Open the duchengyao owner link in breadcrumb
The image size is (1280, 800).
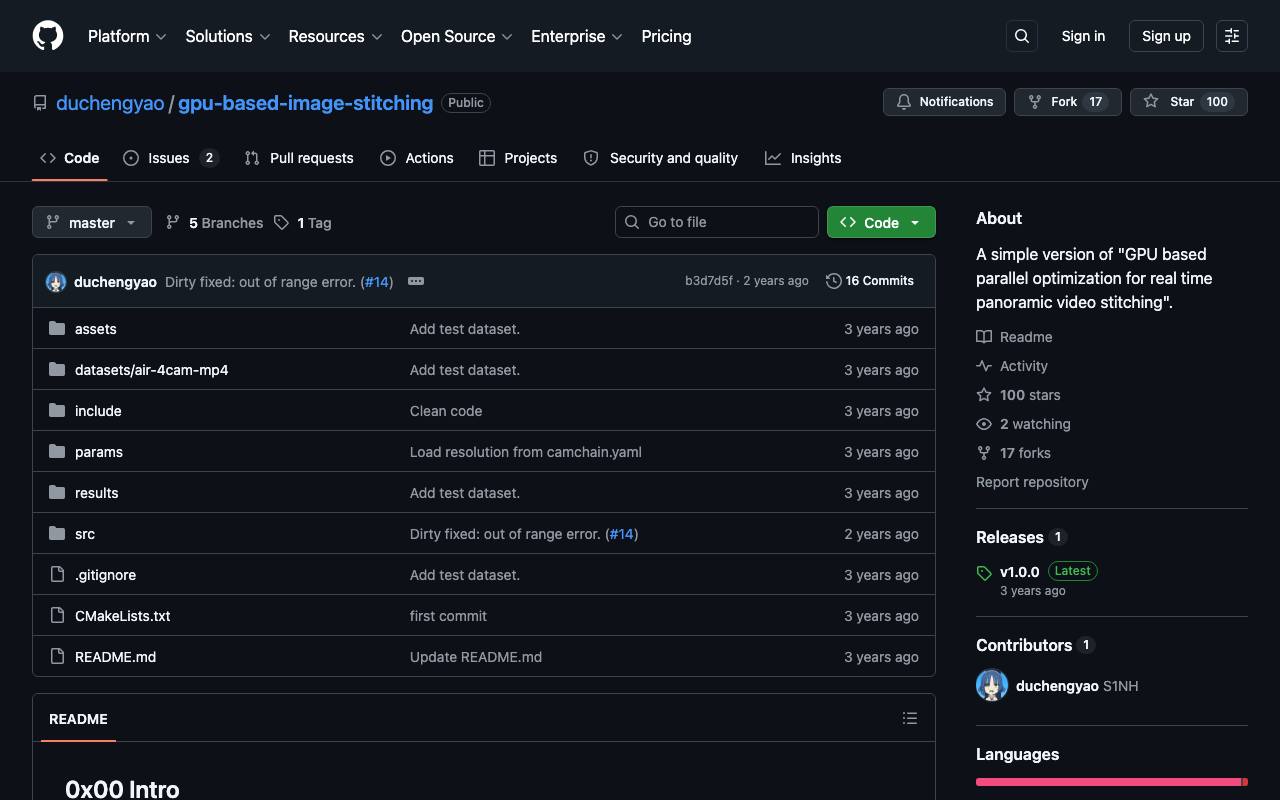pos(110,103)
